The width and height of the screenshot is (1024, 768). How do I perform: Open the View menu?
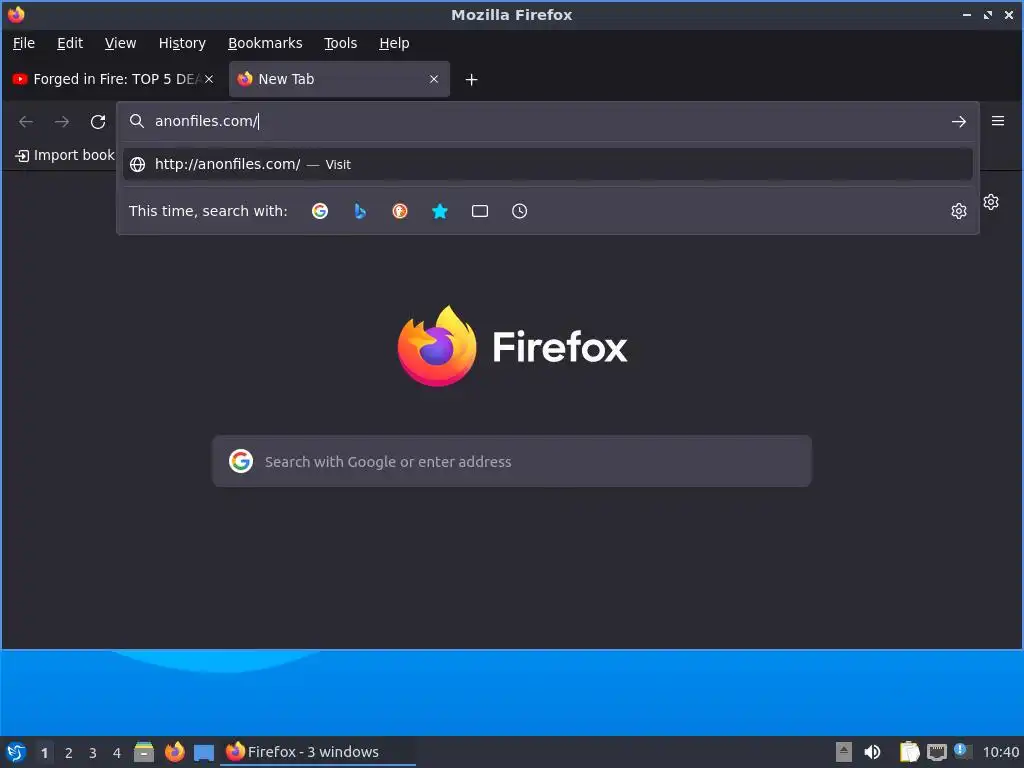tap(120, 43)
